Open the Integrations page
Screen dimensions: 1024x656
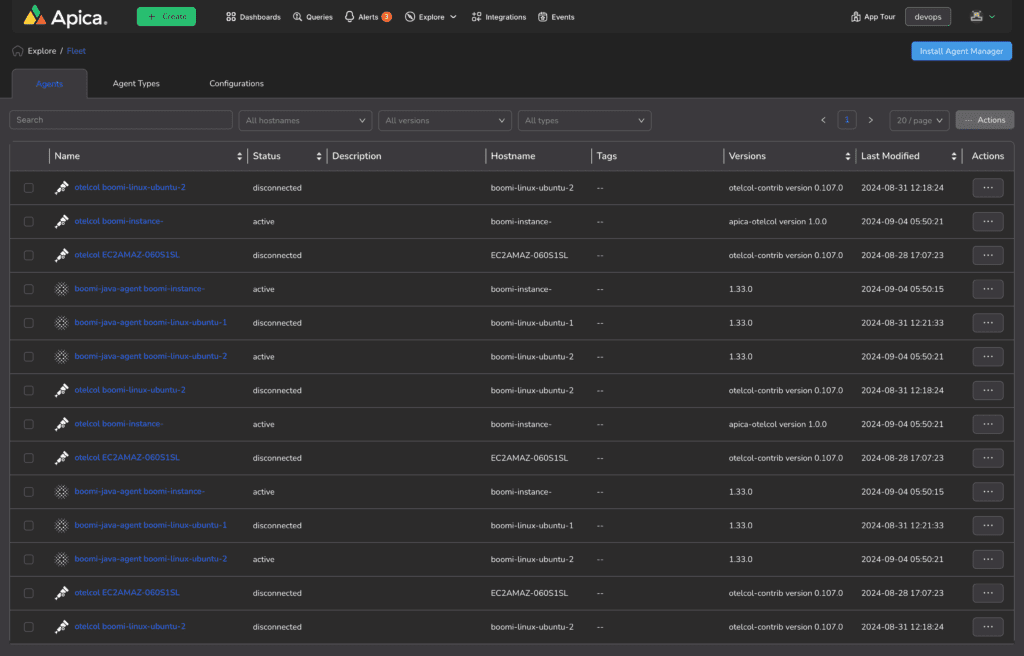499,17
